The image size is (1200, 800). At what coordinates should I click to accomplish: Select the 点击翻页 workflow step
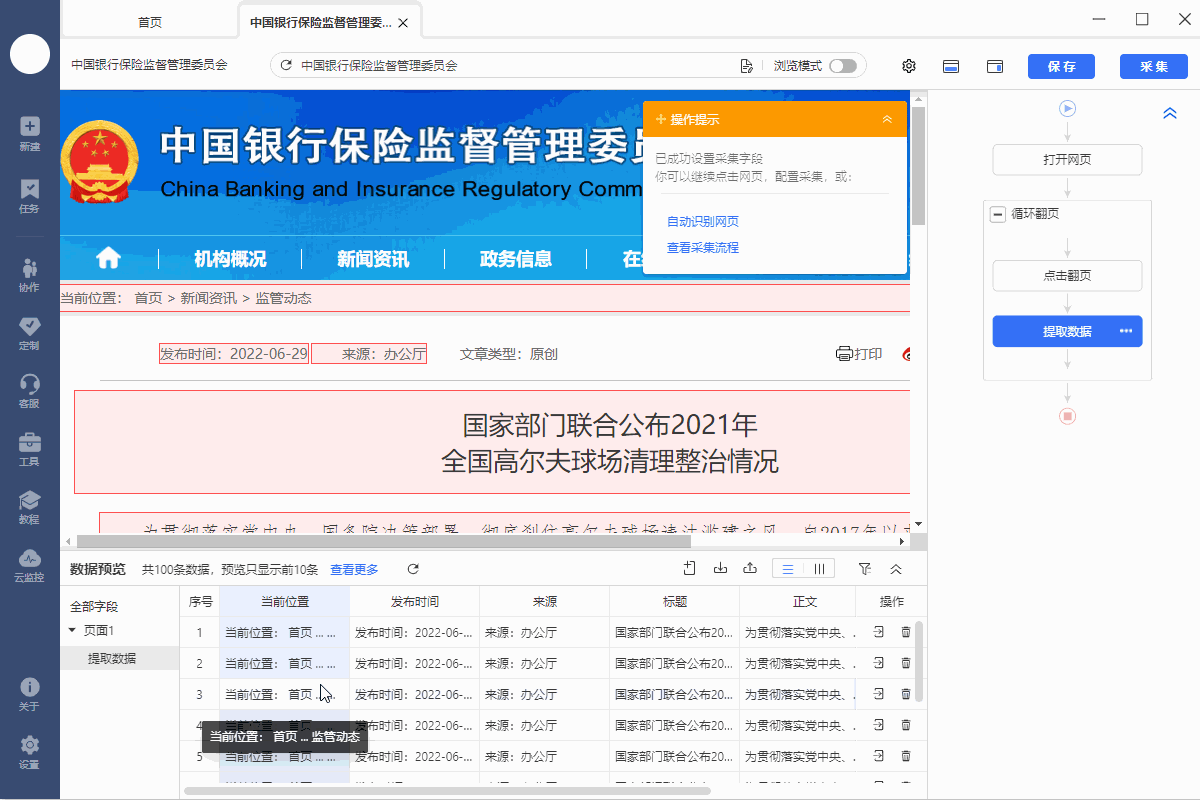(1067, 276)
